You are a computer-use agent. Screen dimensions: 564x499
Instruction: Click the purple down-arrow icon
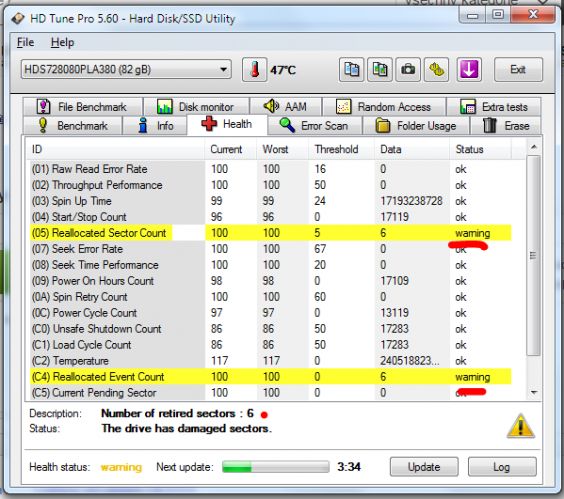[469, 69]
